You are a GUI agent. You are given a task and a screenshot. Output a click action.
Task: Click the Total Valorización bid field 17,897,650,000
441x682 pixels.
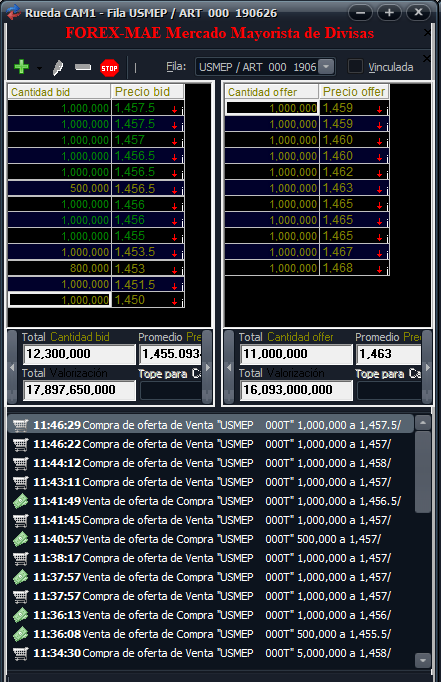pyautogui.click(x=79, y=390)
